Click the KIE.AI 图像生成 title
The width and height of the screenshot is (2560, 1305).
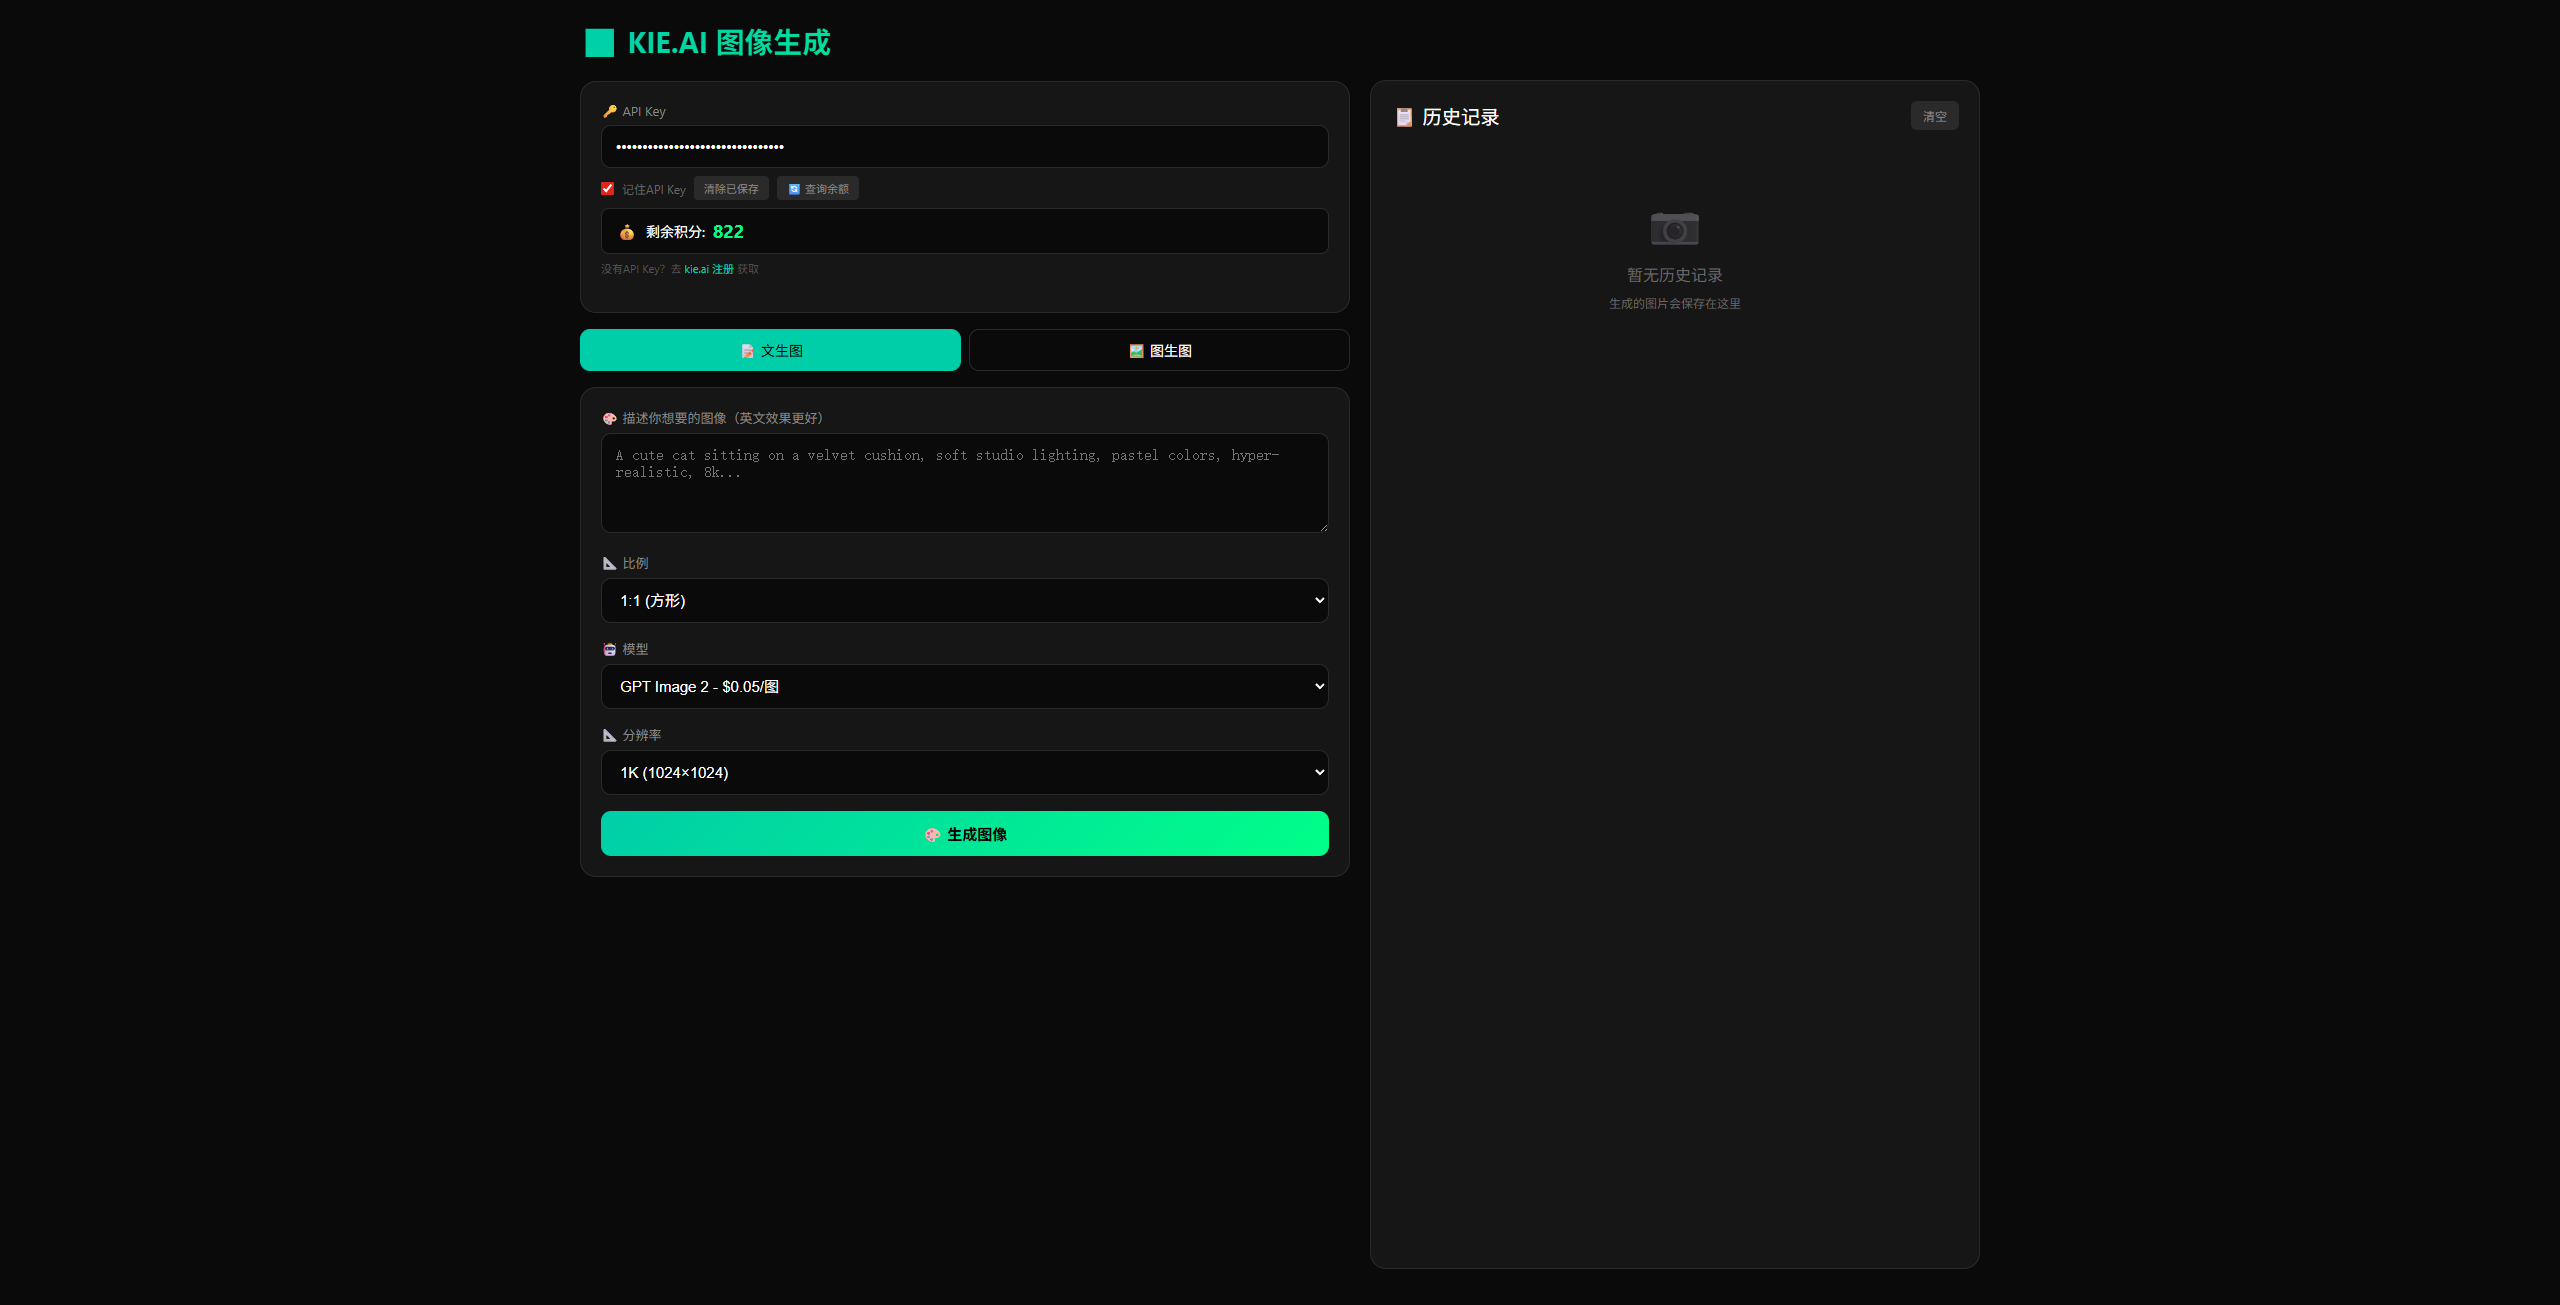[729, 43]
